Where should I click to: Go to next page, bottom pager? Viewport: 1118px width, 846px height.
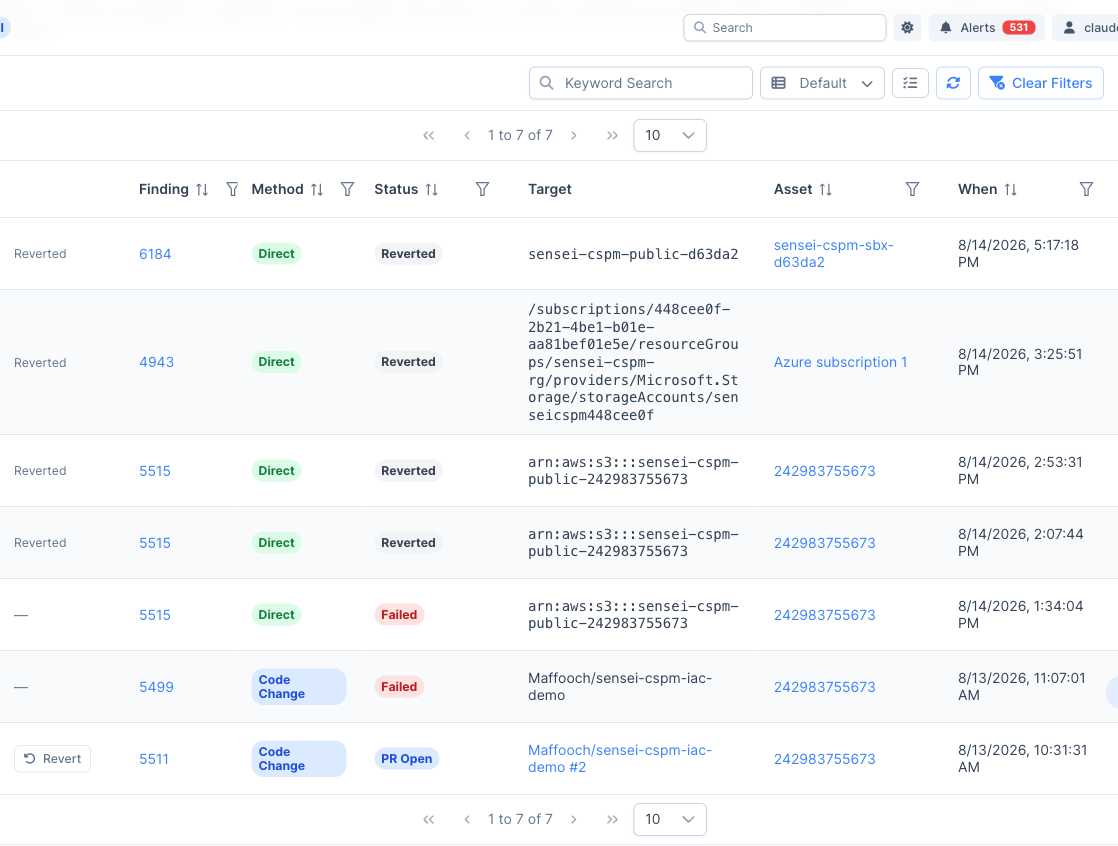pos(573,820)
